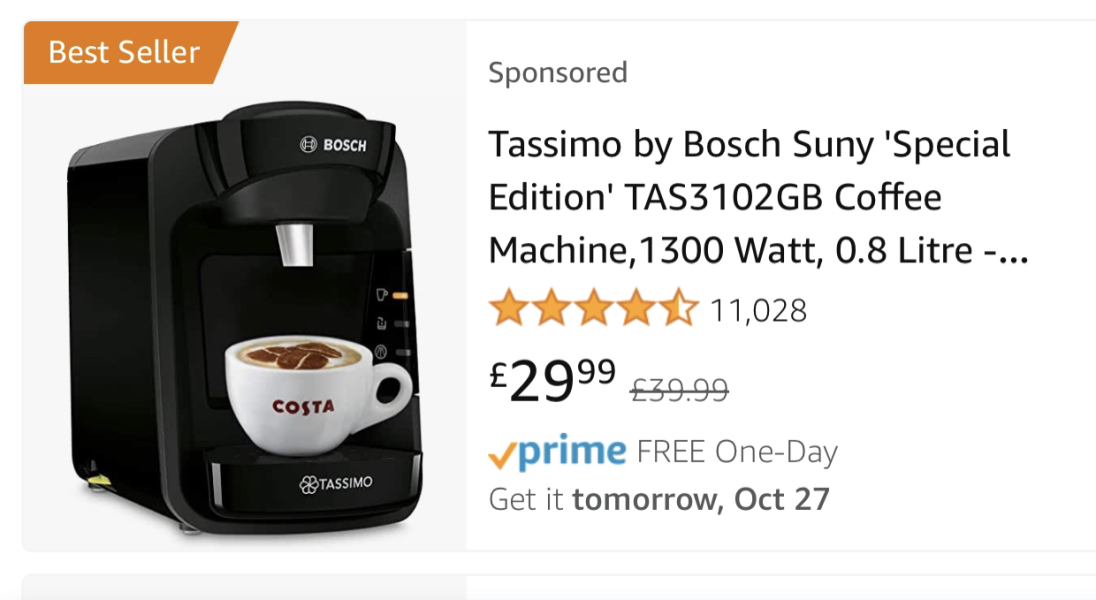Open the 11,028 ratings count
Screen dimensions: 1096x600
(x=758, y=311)
